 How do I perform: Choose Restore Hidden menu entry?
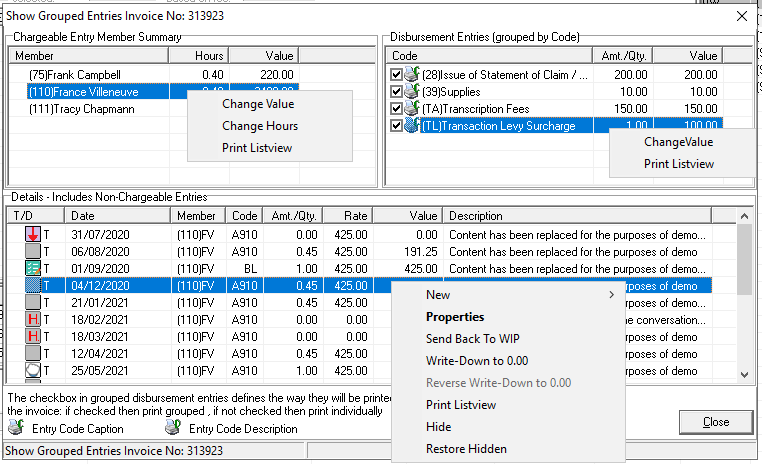(467, 449)
